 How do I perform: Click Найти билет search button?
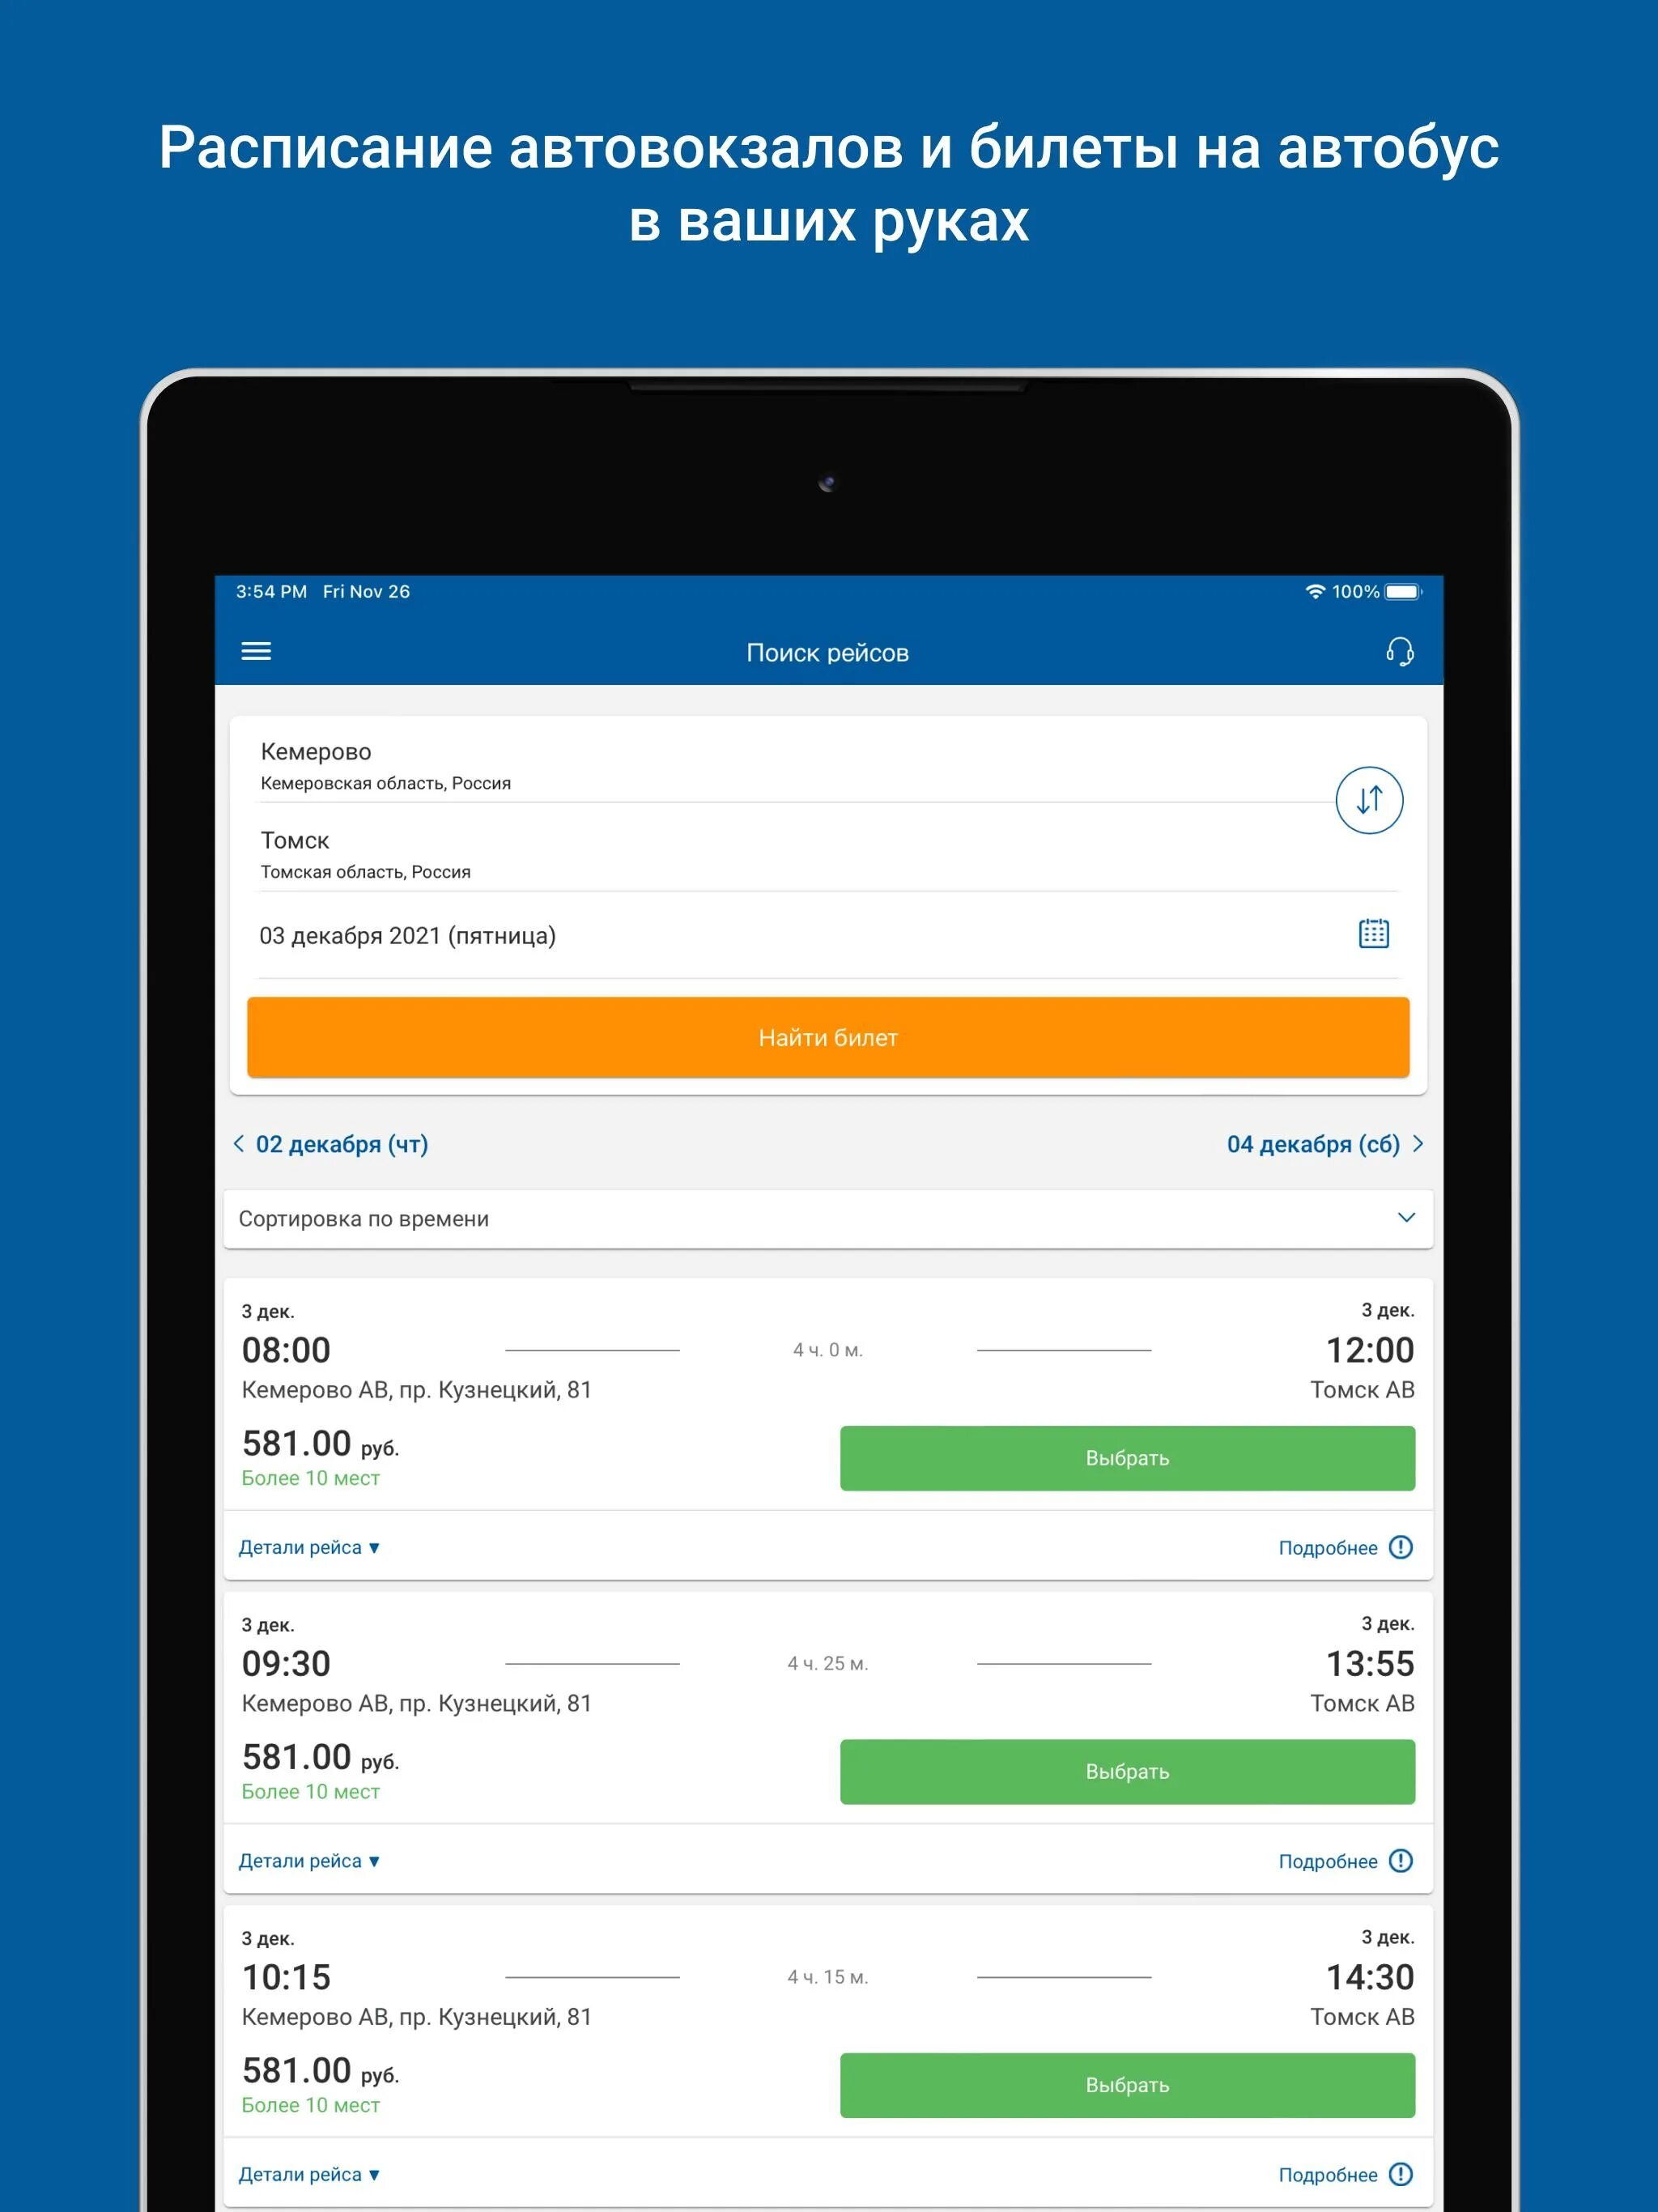(829, 1036)
